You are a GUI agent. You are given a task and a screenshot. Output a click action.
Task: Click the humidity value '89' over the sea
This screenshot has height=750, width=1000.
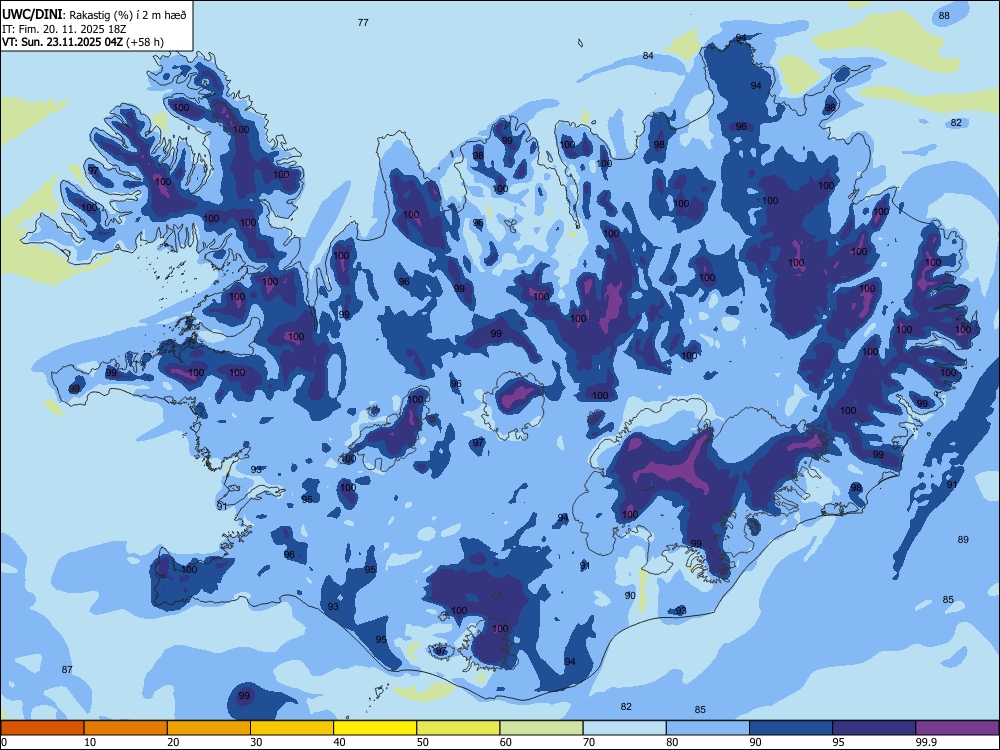(963, 540)
